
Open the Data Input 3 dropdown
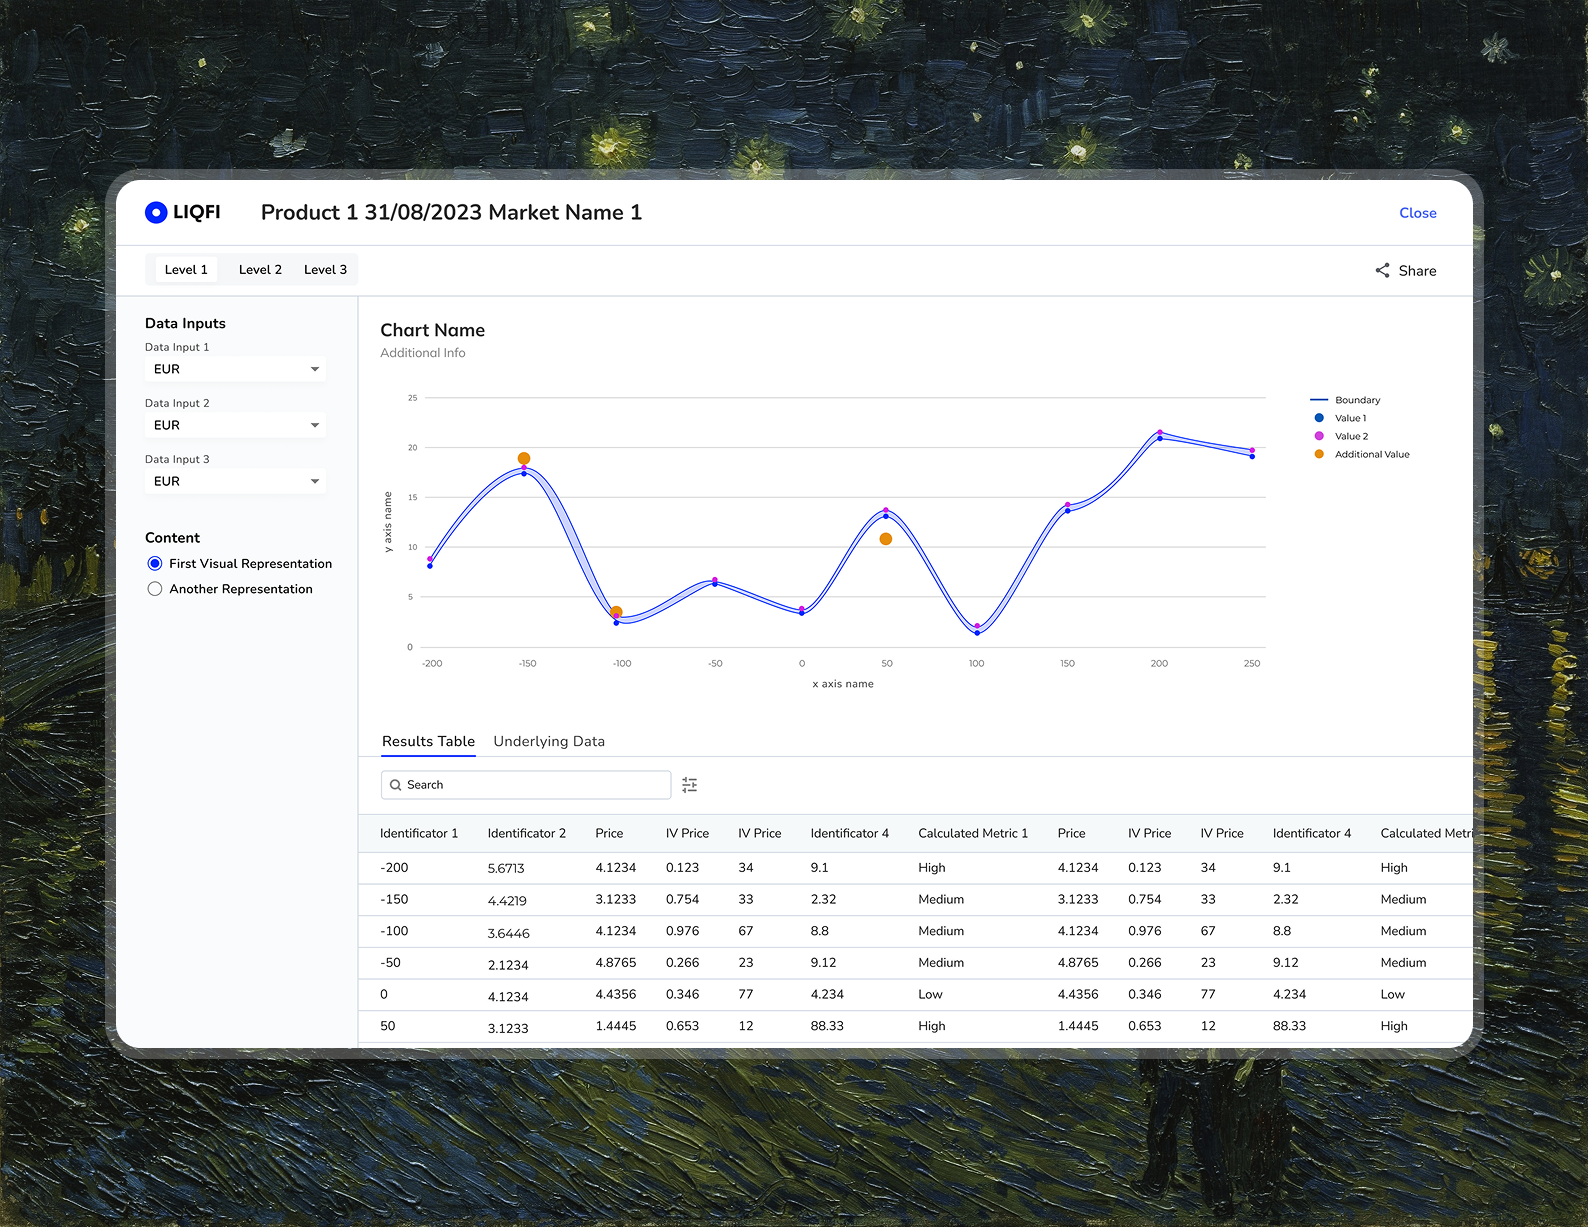(x=235, y=481)
